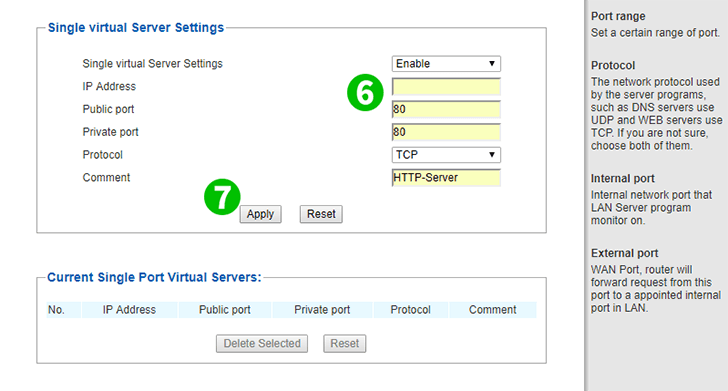Click the IP Address form label
This screenshot has width=728, height=391.
click(x=109, y=86)
